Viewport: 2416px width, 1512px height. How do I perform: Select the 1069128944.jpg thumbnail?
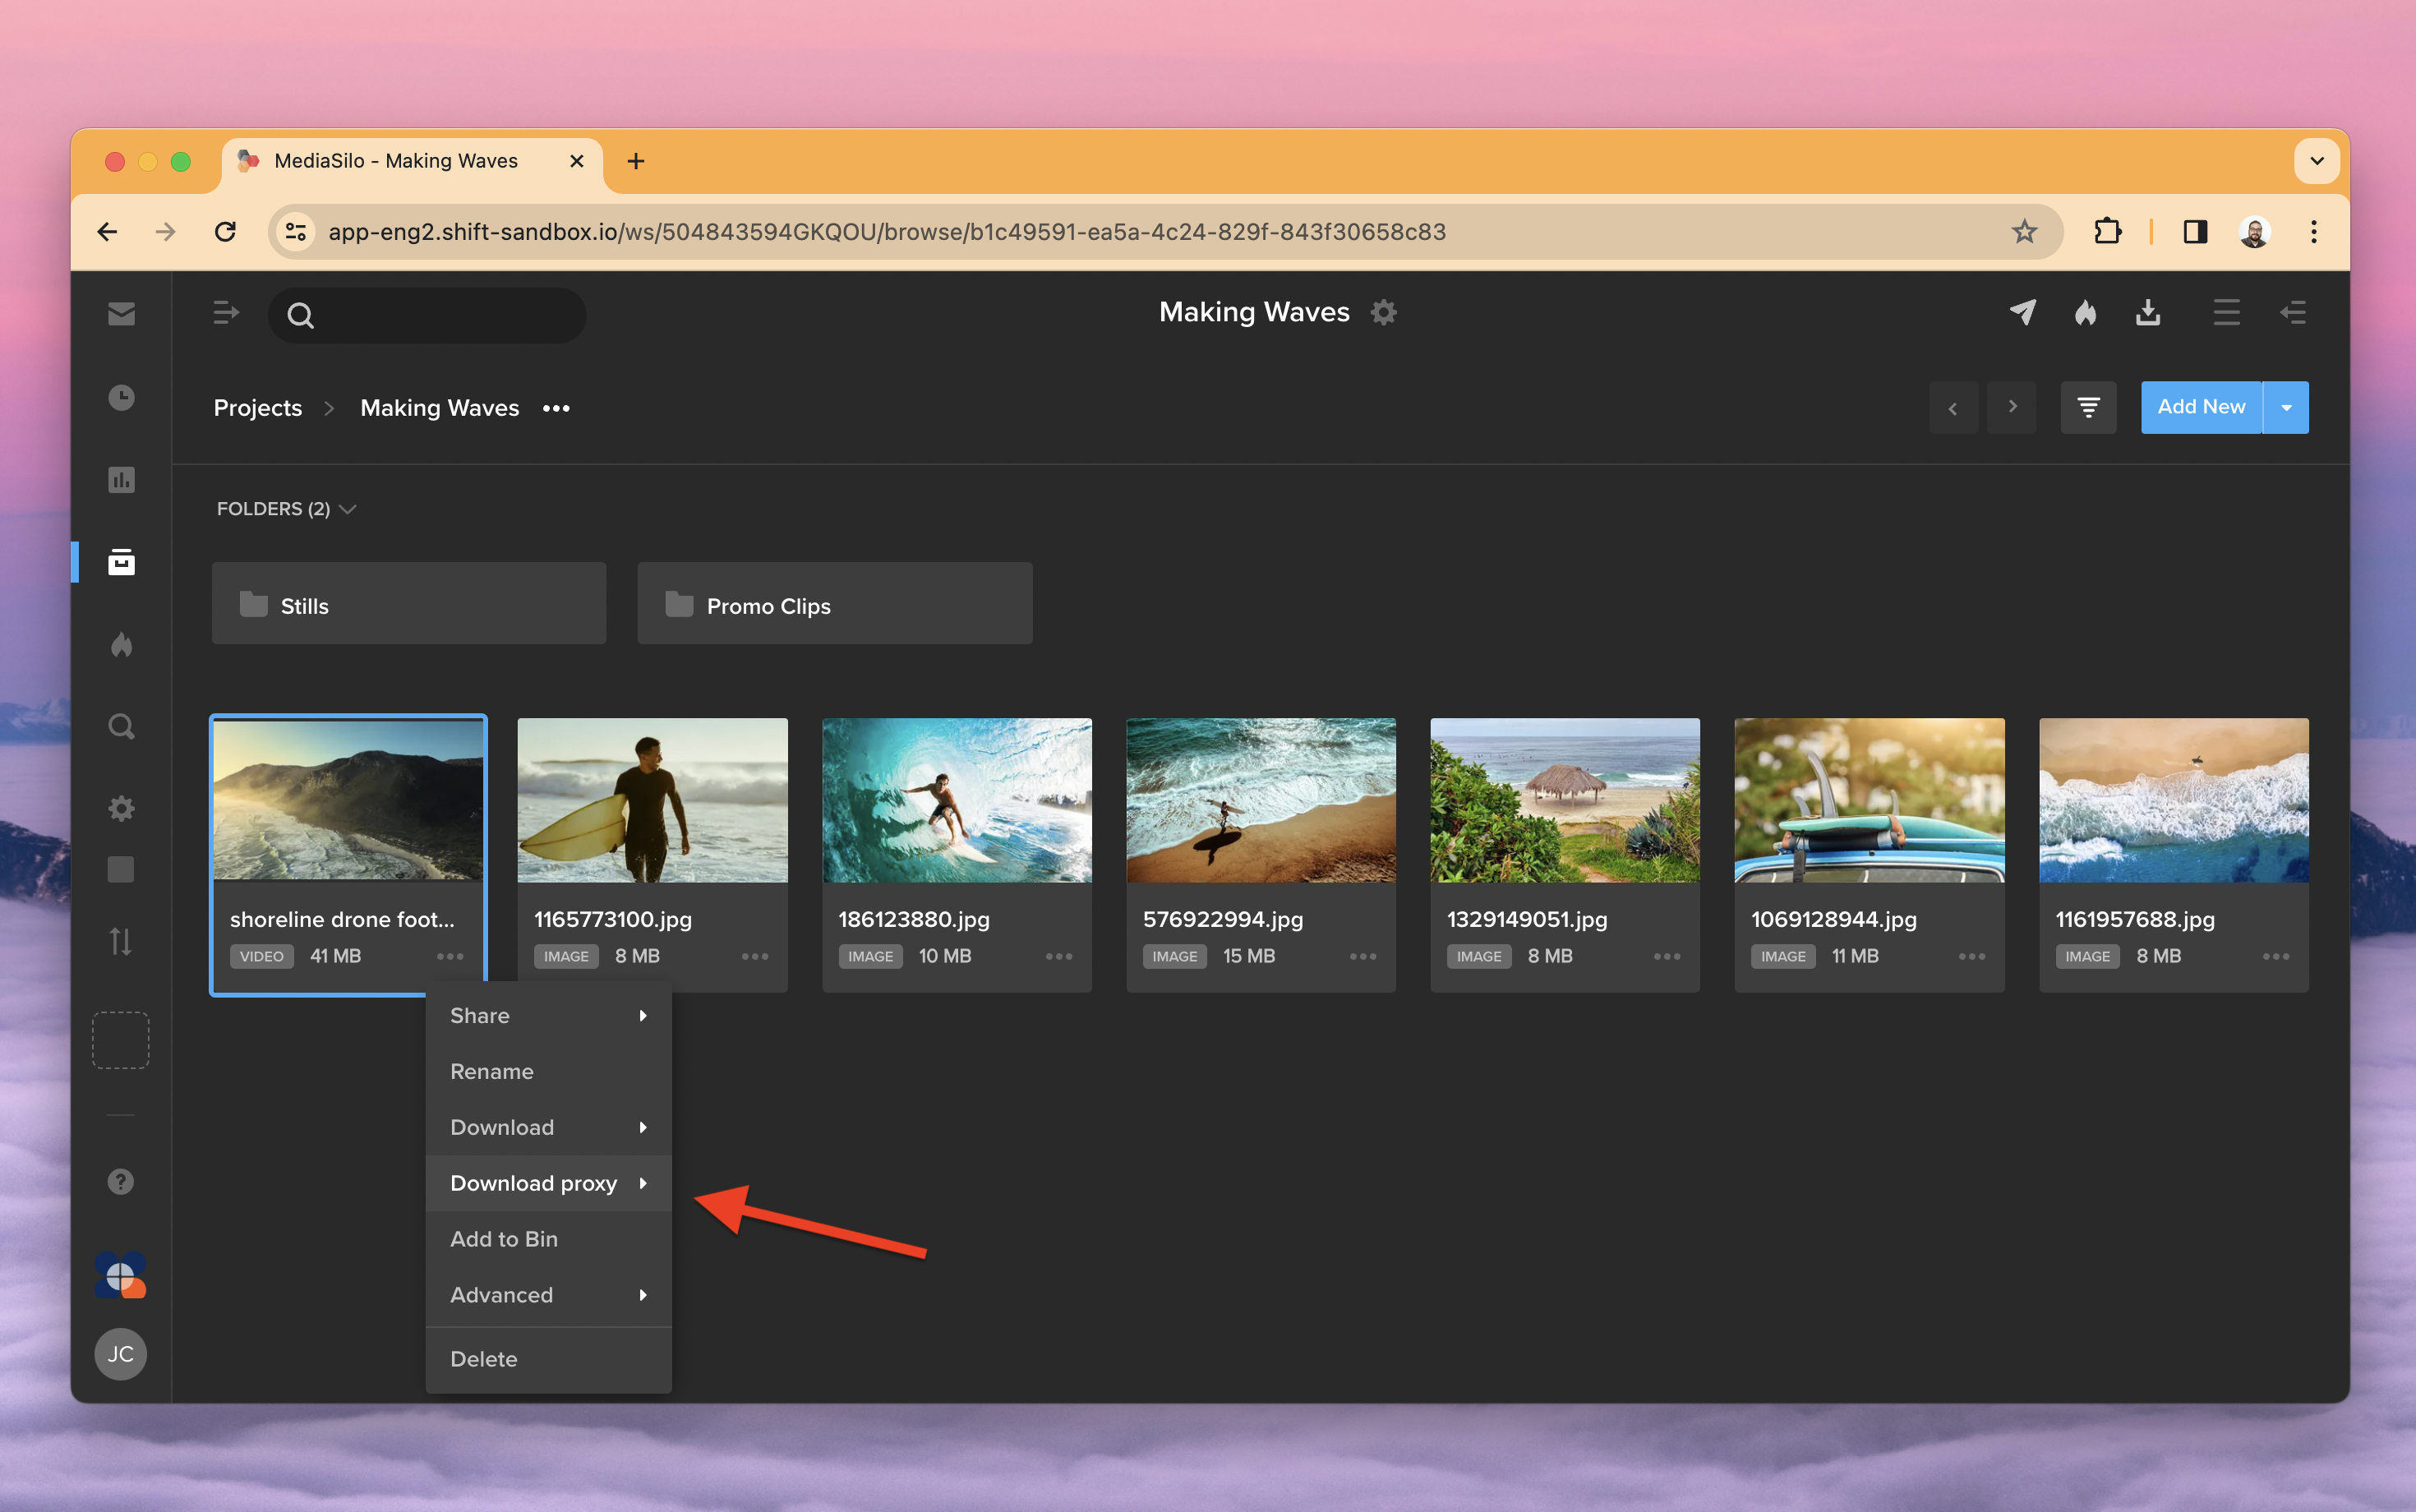point(1869,800)
